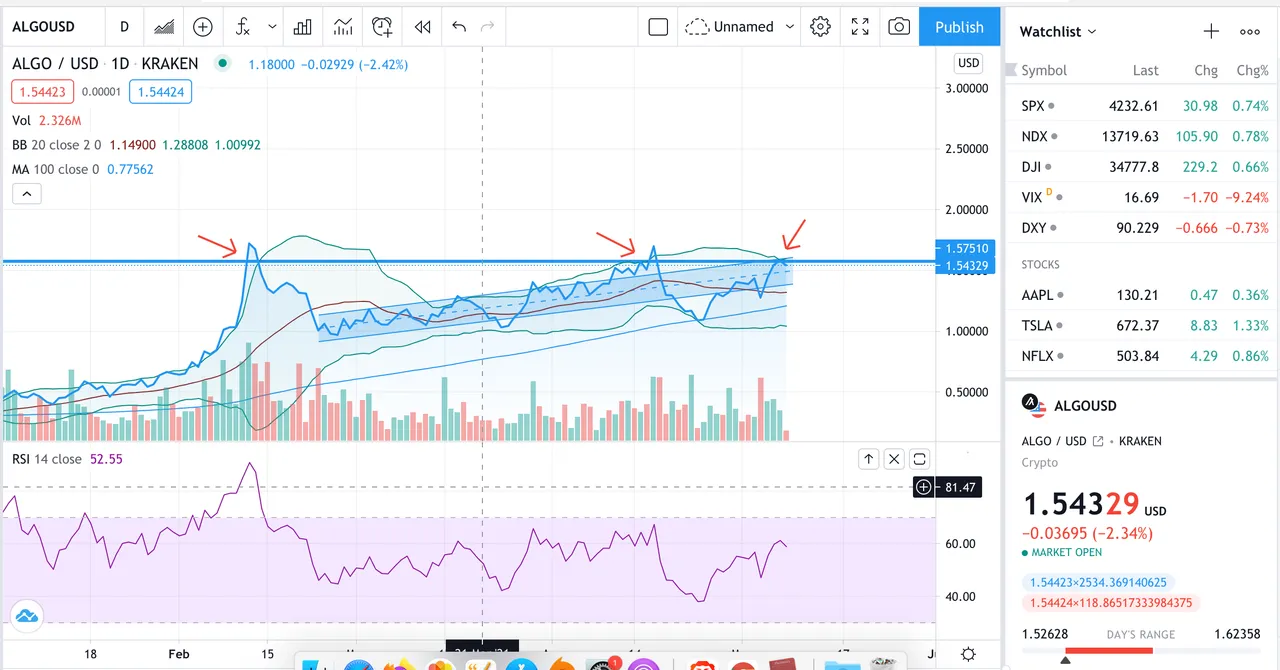Click the green market status dot
Screen dimensions: 1280x670
(x=222, y=63)
